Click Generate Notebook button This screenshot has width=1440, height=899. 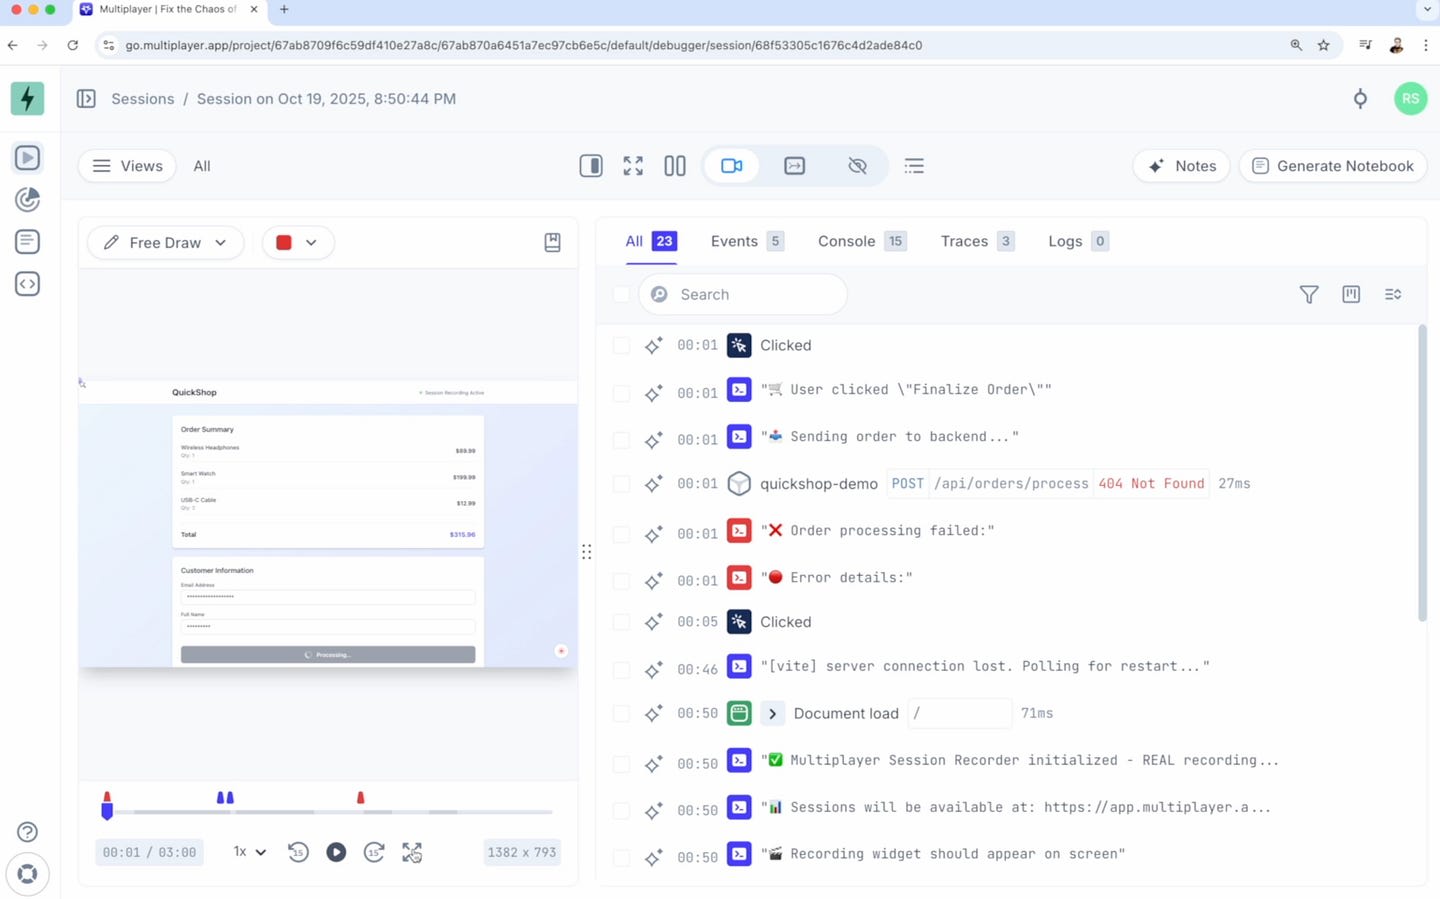[1333, 166]
